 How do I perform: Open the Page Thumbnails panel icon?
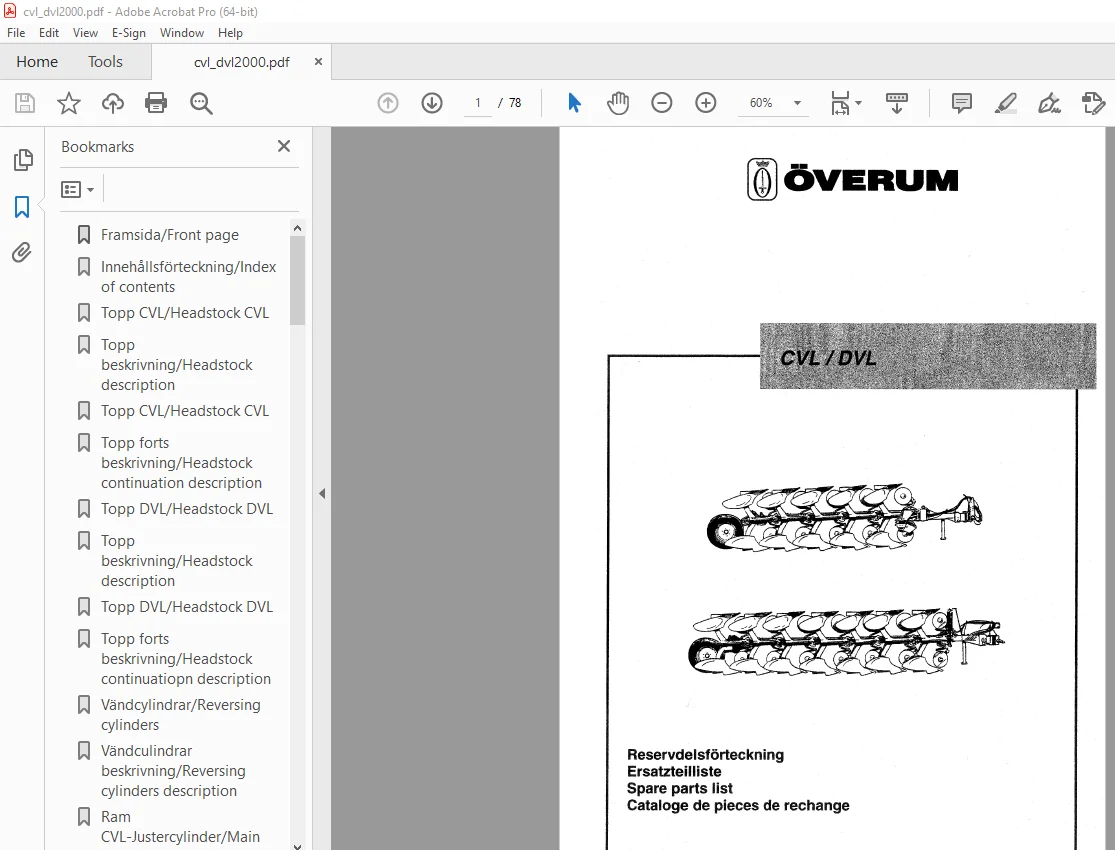click(x=23, y=160)
